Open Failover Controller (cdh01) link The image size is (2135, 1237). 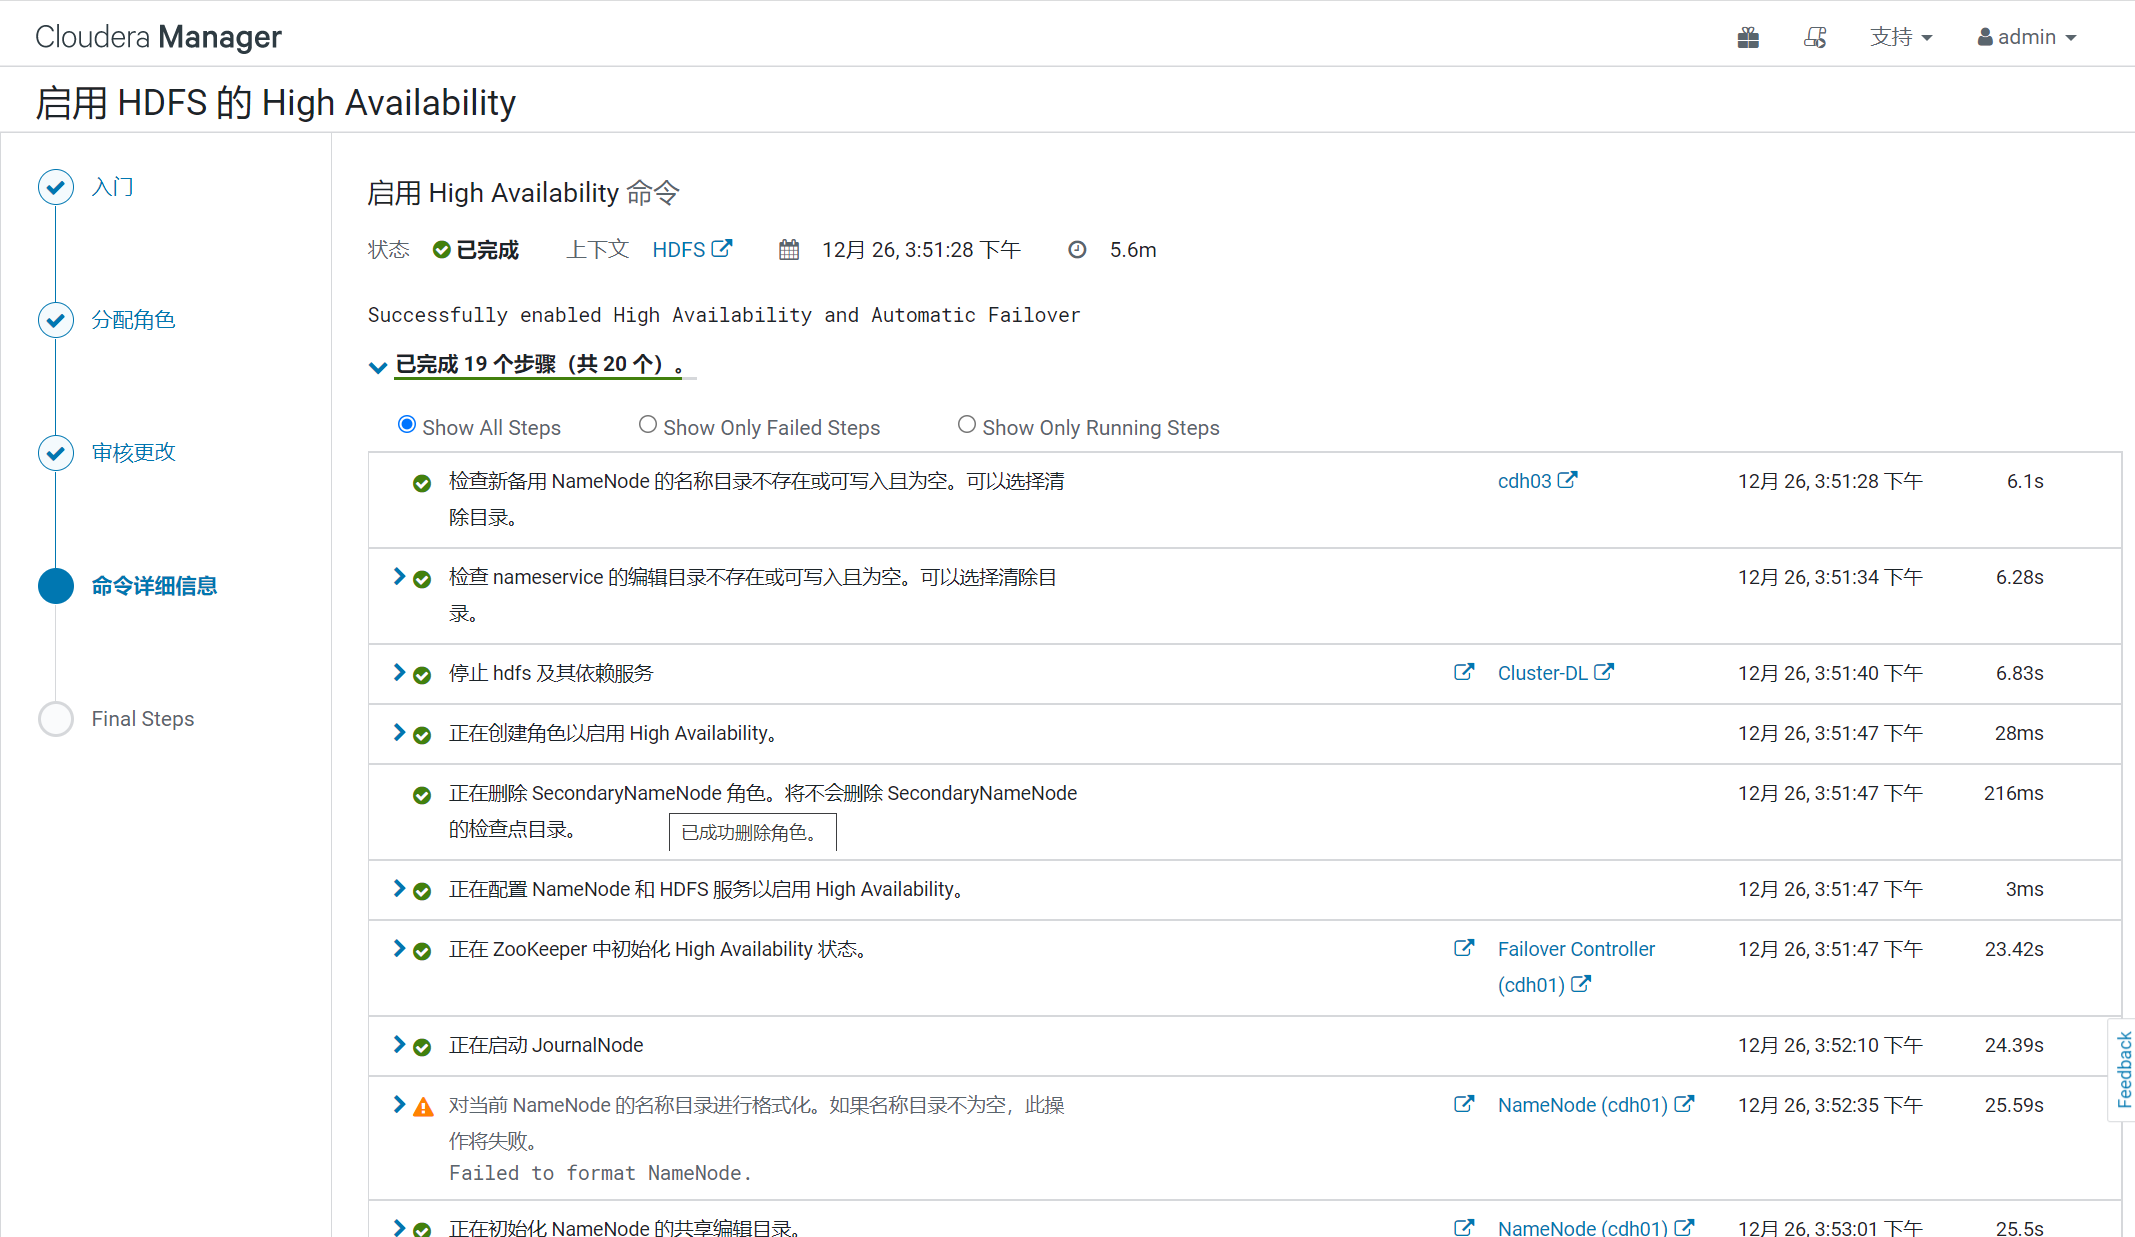click(x=1575, y=949)
